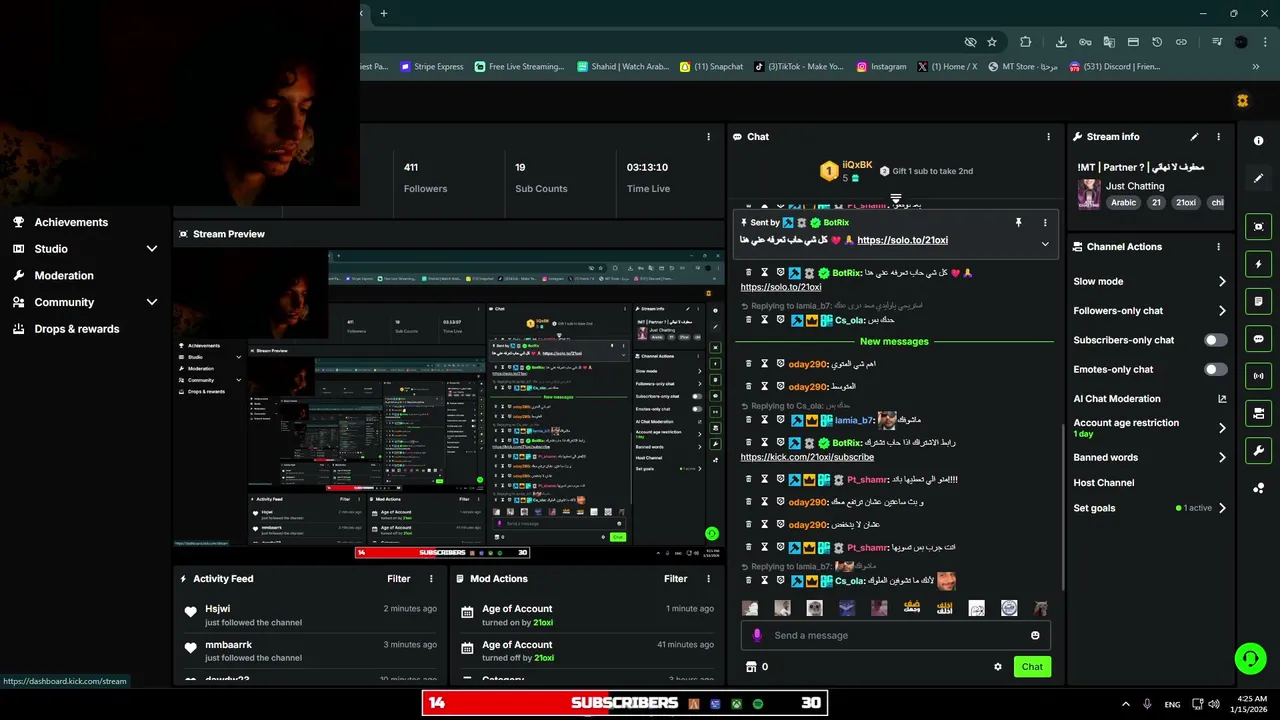Open the browser extensions puzzle icon

[x=1025, y=42]
